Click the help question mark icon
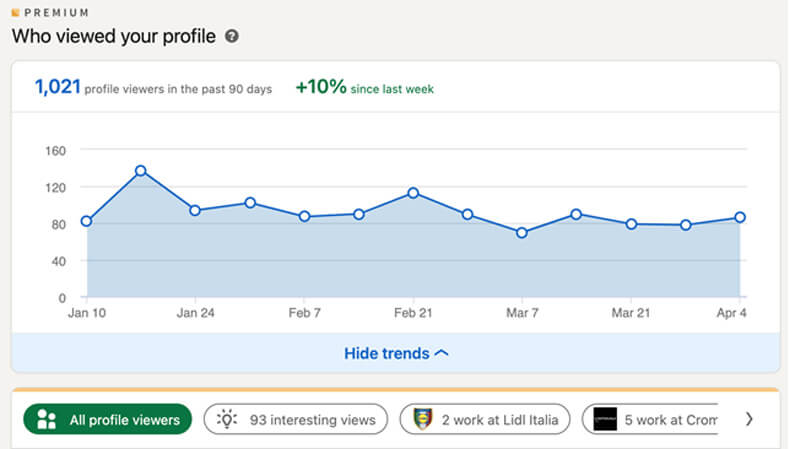Screen dimensions: 789x449 point(232,37)
